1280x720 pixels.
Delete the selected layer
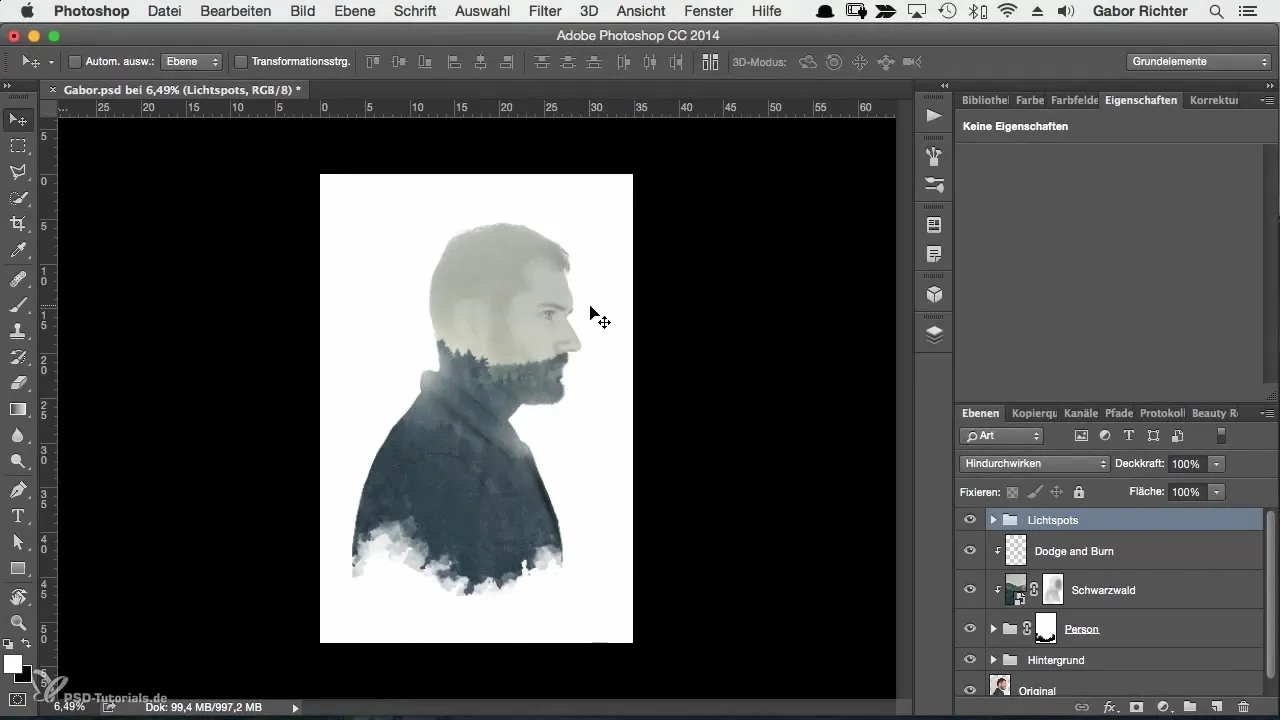[1243, 707]
